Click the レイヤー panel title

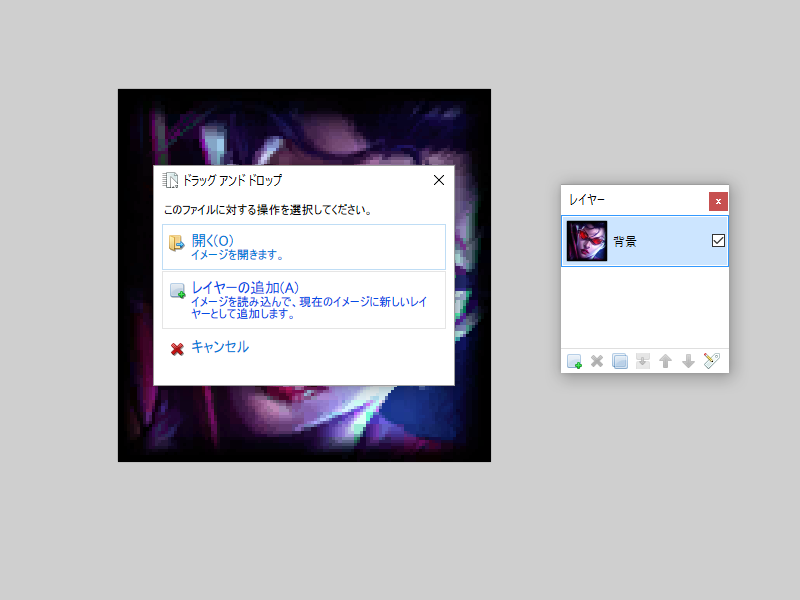(587, 200)
